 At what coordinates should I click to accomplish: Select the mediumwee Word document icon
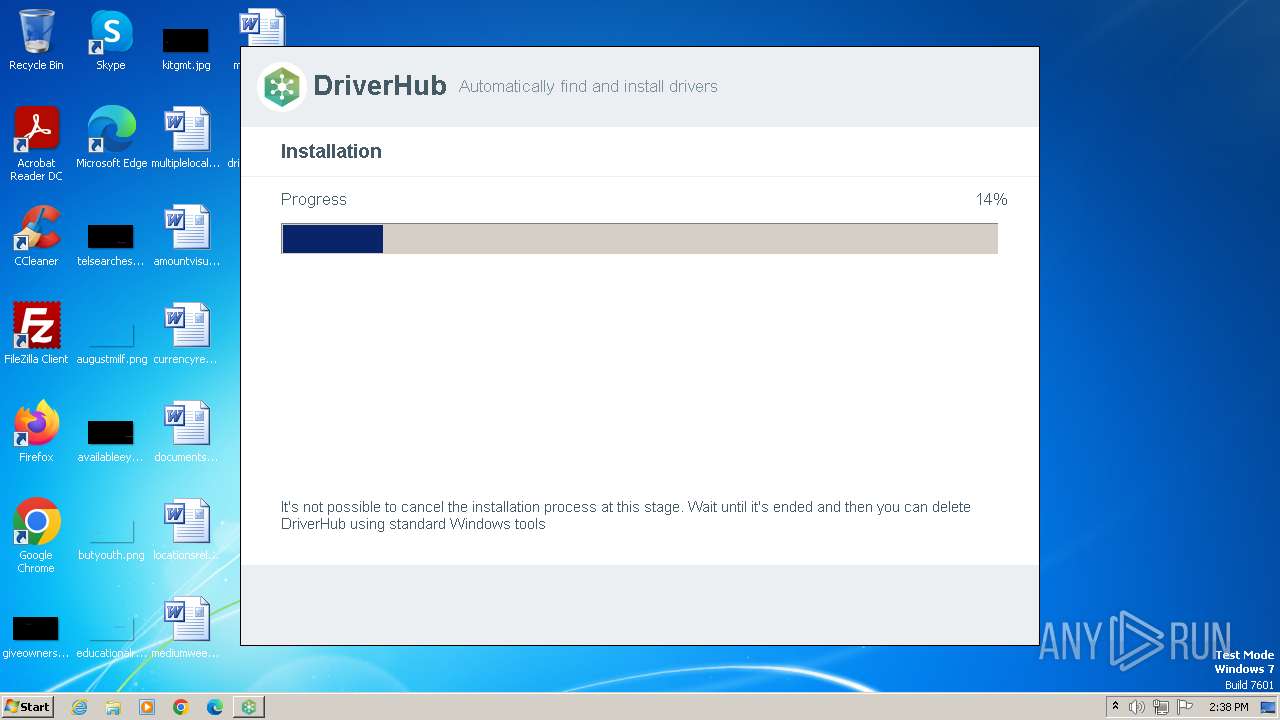[186, 628]
